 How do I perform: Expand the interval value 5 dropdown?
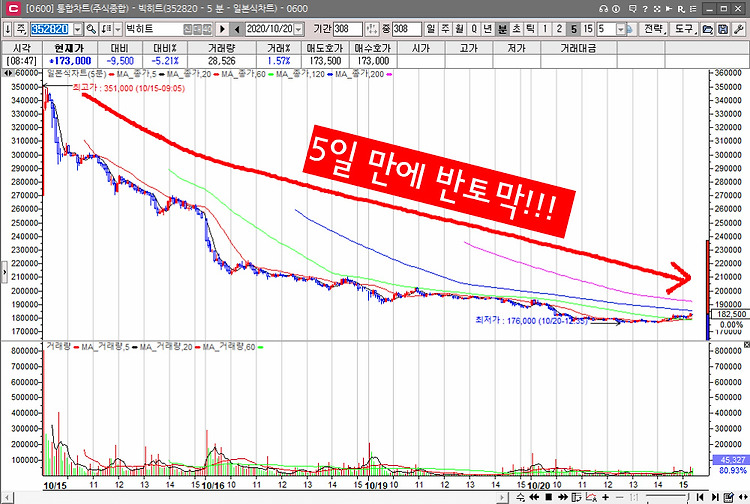click(621, 29)
